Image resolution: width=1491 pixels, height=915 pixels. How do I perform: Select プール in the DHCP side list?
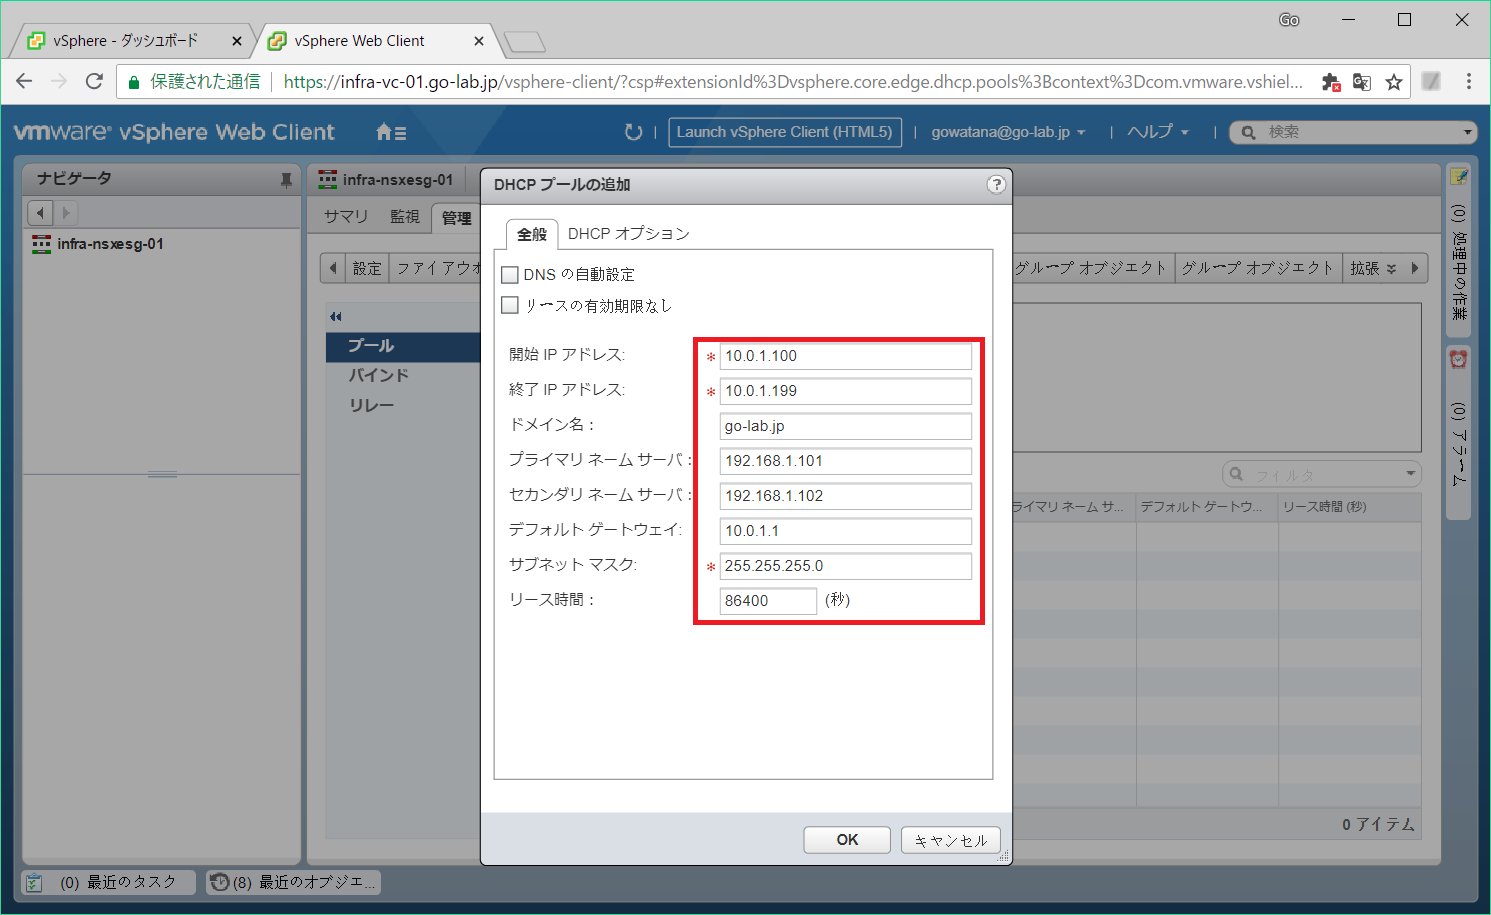[x=404, y=346]
